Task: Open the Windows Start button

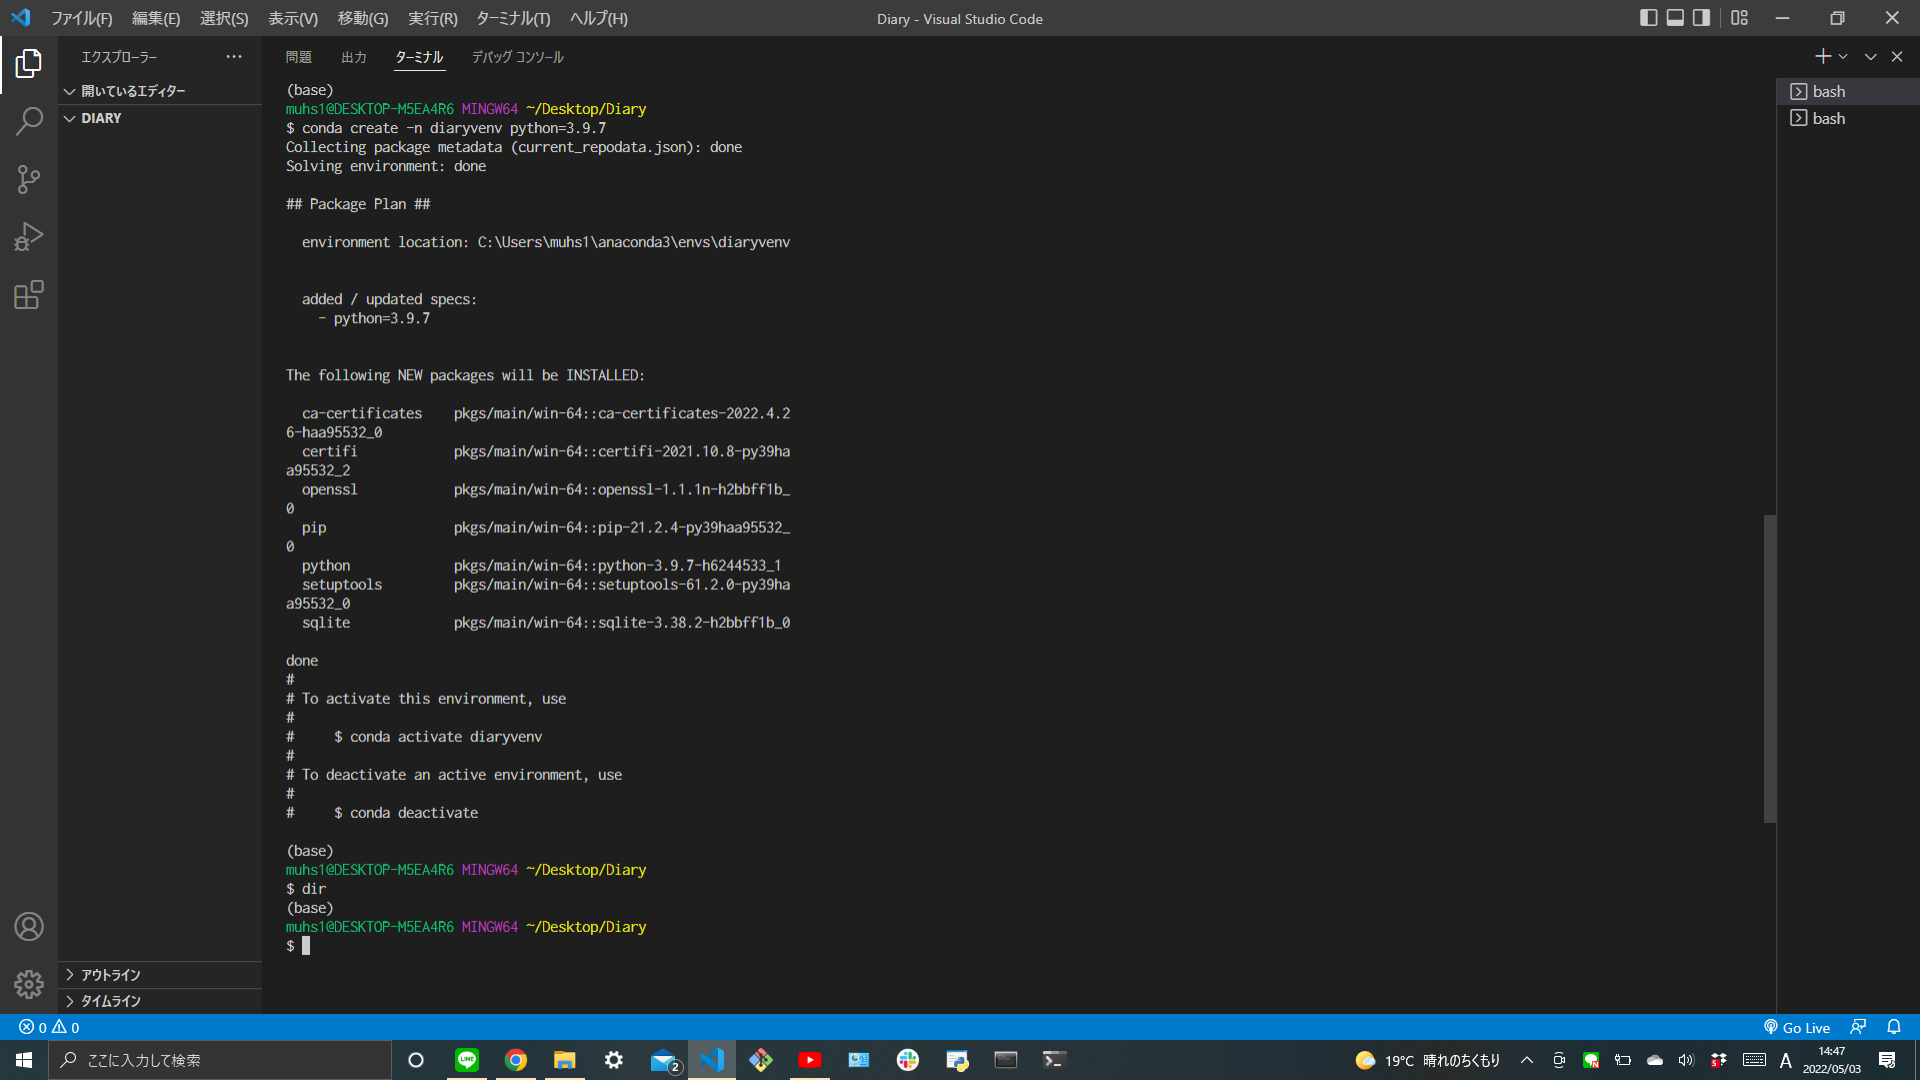Action: 24,1060
